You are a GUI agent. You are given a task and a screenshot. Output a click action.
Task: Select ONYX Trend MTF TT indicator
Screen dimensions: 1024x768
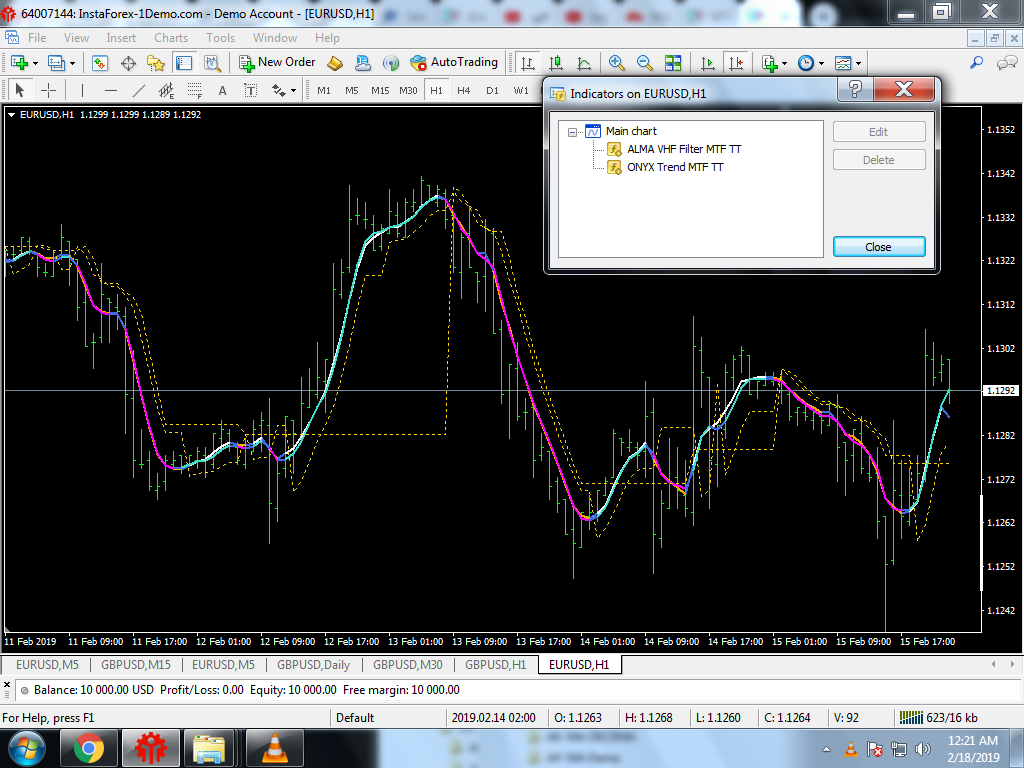pyautogui.click(x=675, y=167)
